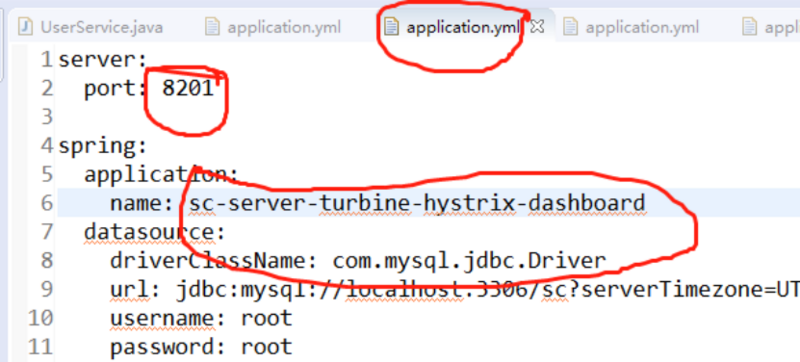800x362 pixels.
Task: Click the 'username: root' line
Action: click(201, 319)
